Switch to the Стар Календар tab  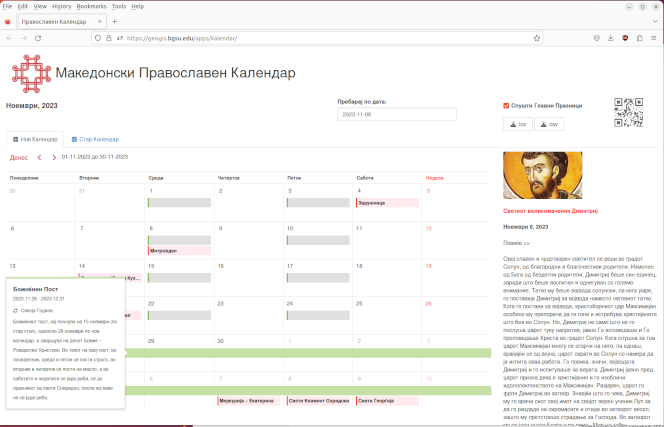[x=94, y=139]
